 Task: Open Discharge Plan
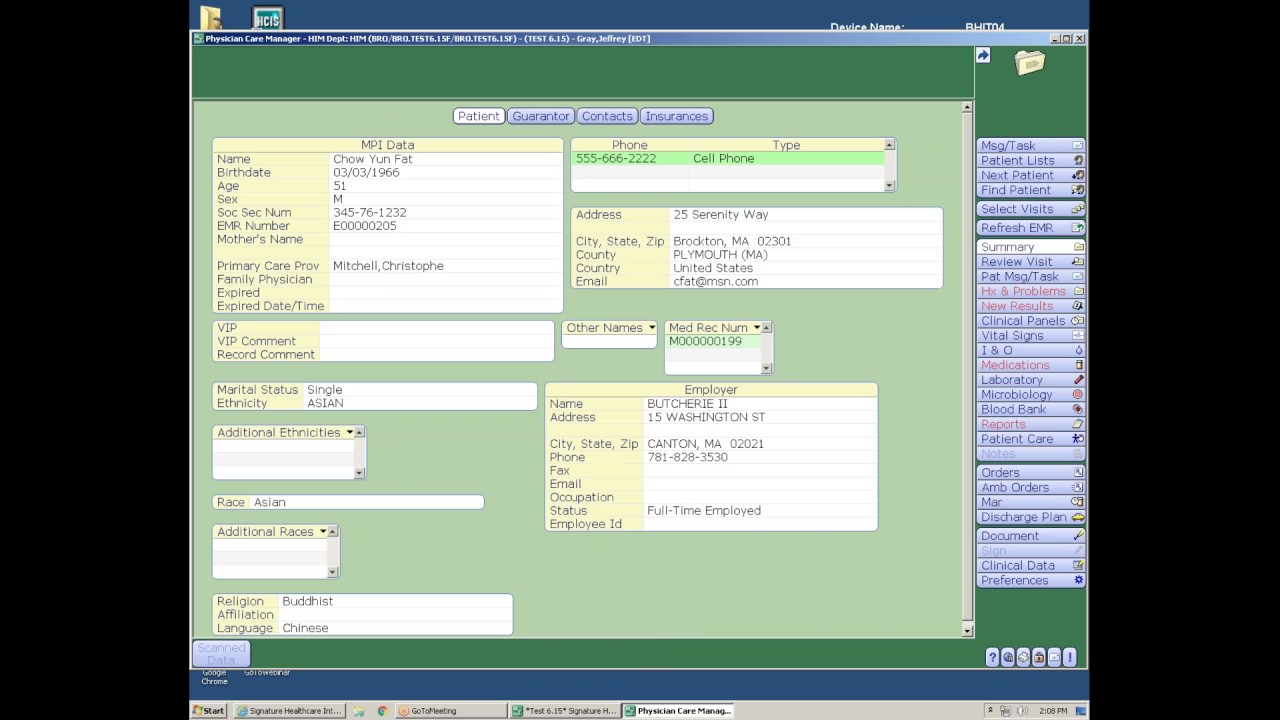click(1031, 517)
